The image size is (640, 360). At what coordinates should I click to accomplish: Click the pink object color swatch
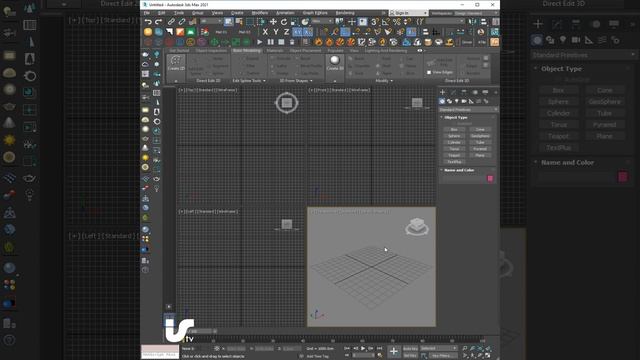(x=490, y=178)
